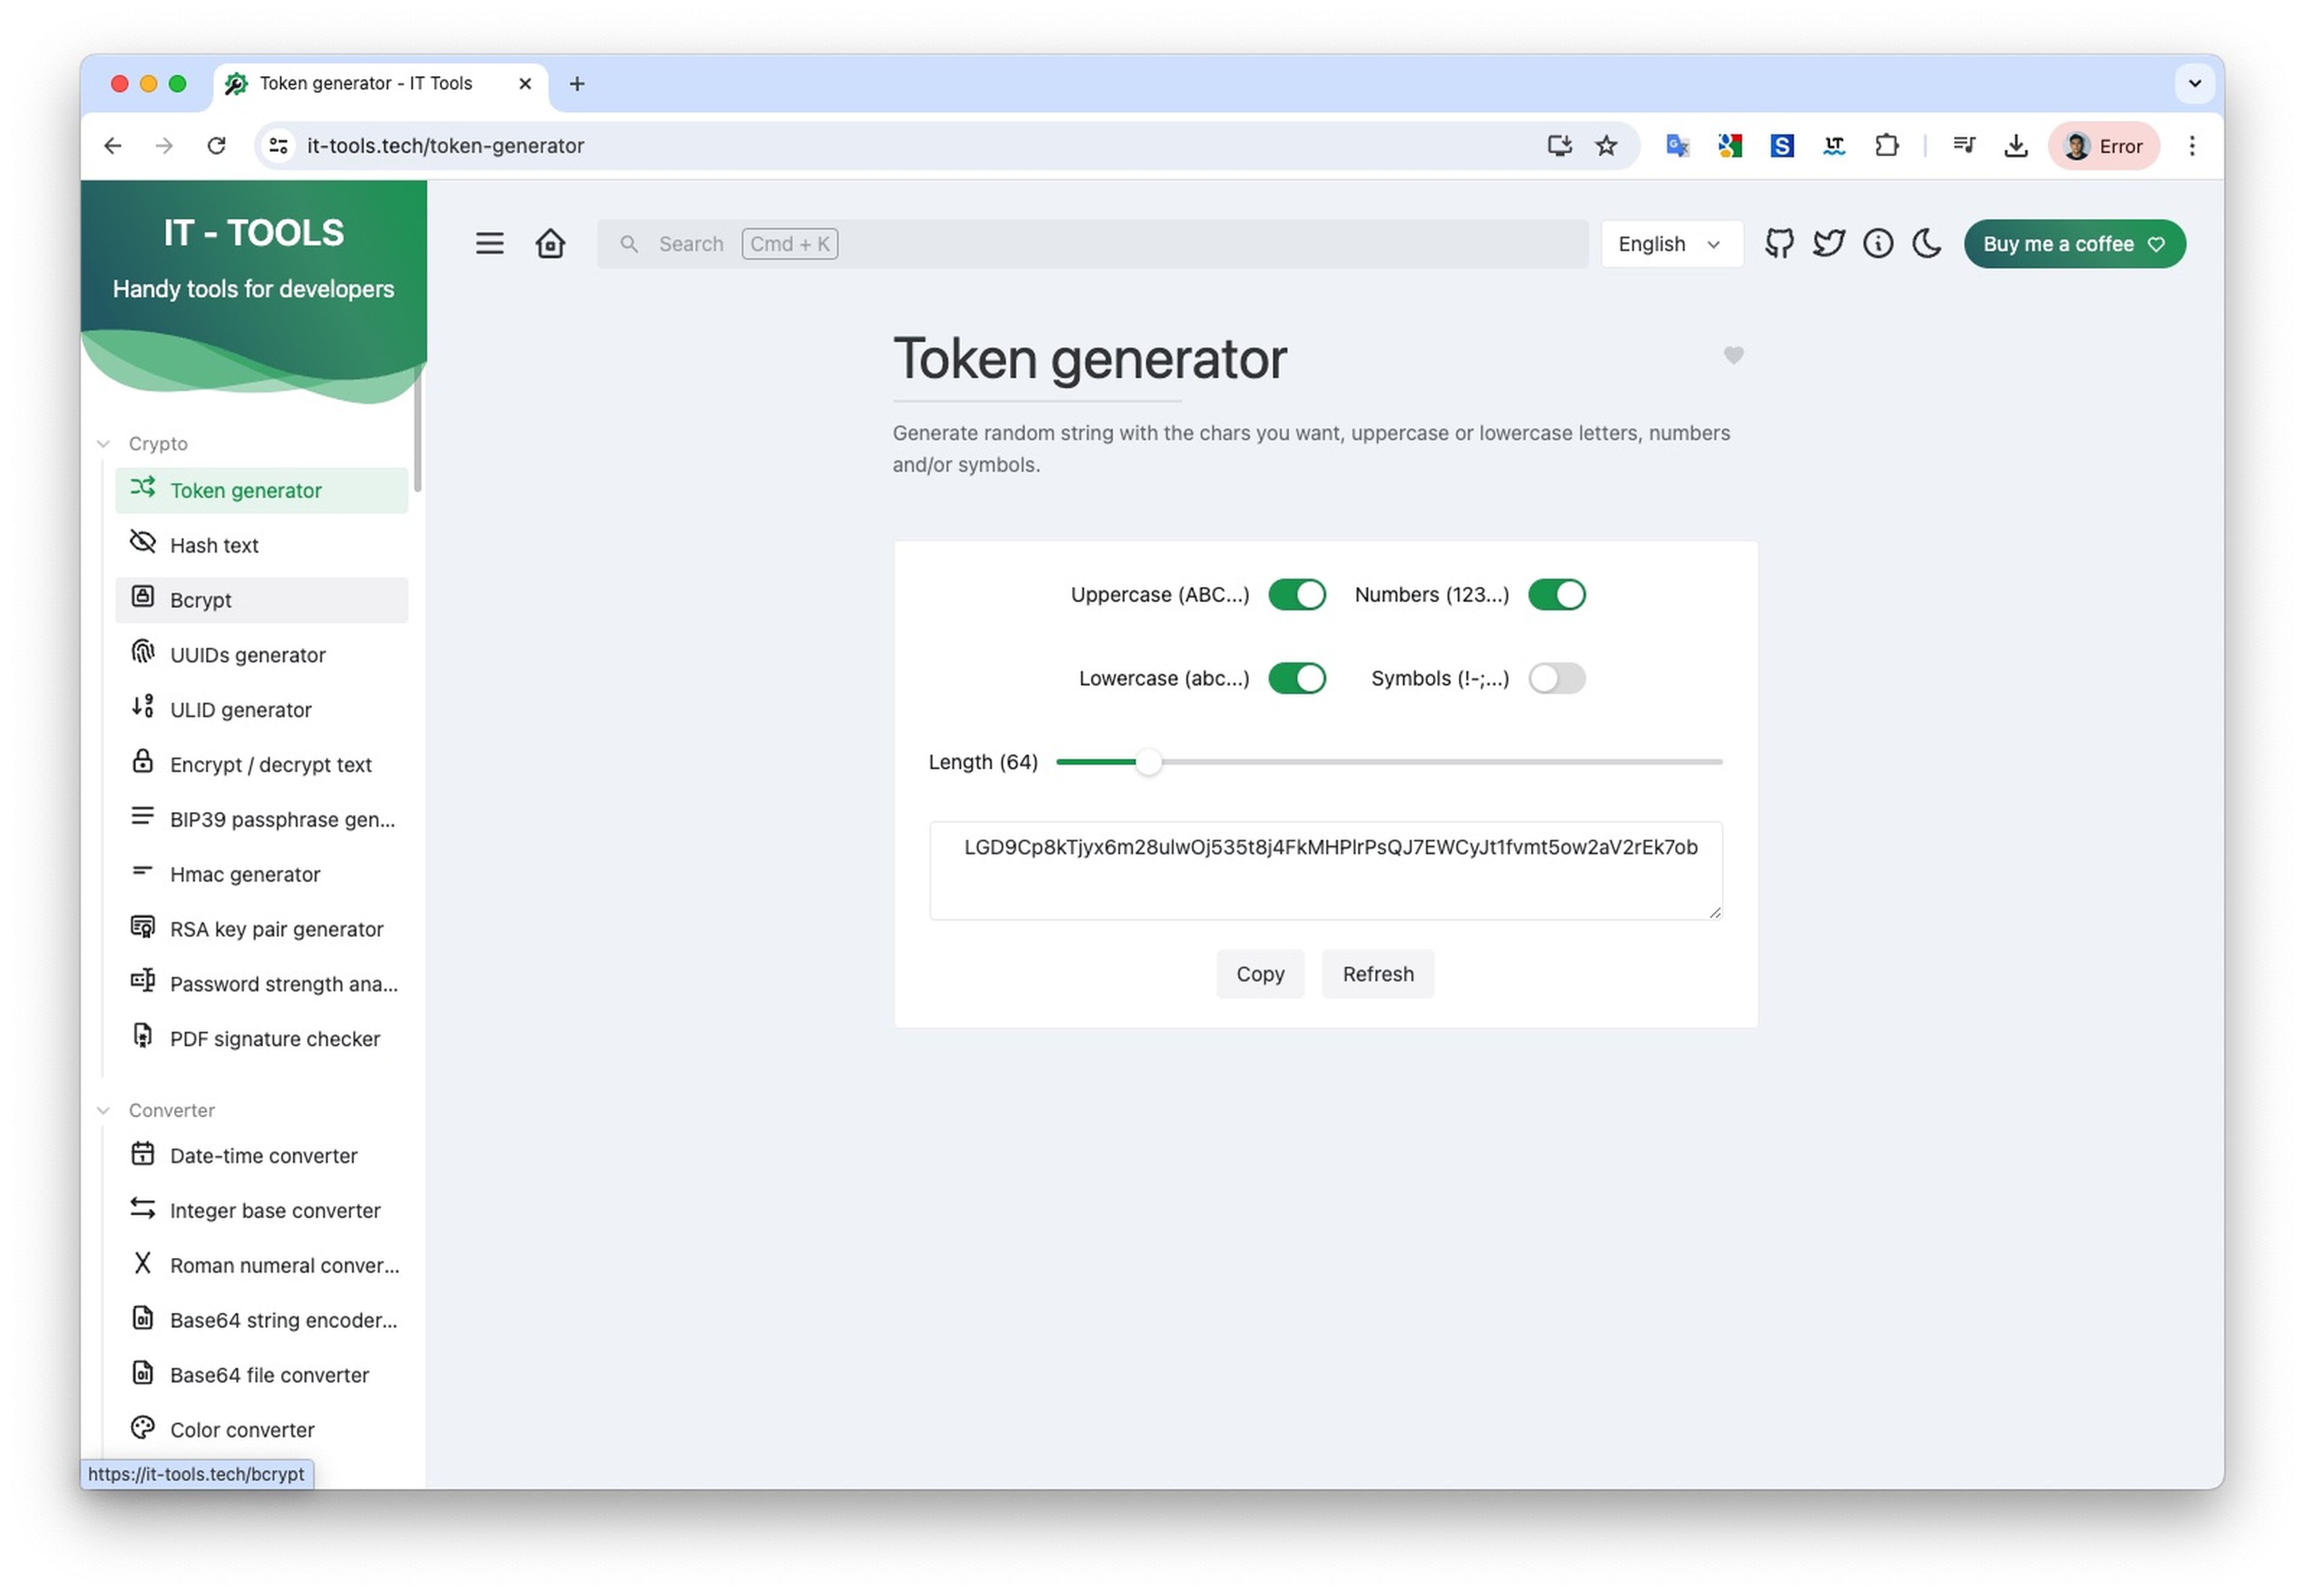This screenshot has height=1596, width=2305.
Task: Toggle the Uppercase (ABC...) switch off
Action: [1296, 594]
